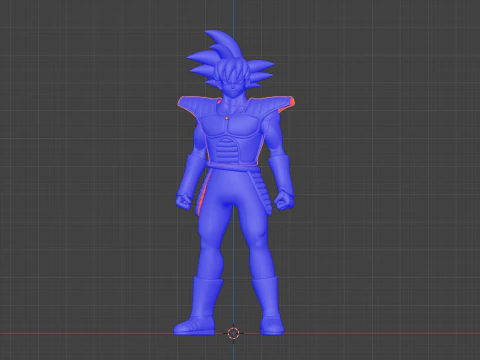Click the 3D cursor at the origin
Screen dimensions: 480x360
[233, 333]
